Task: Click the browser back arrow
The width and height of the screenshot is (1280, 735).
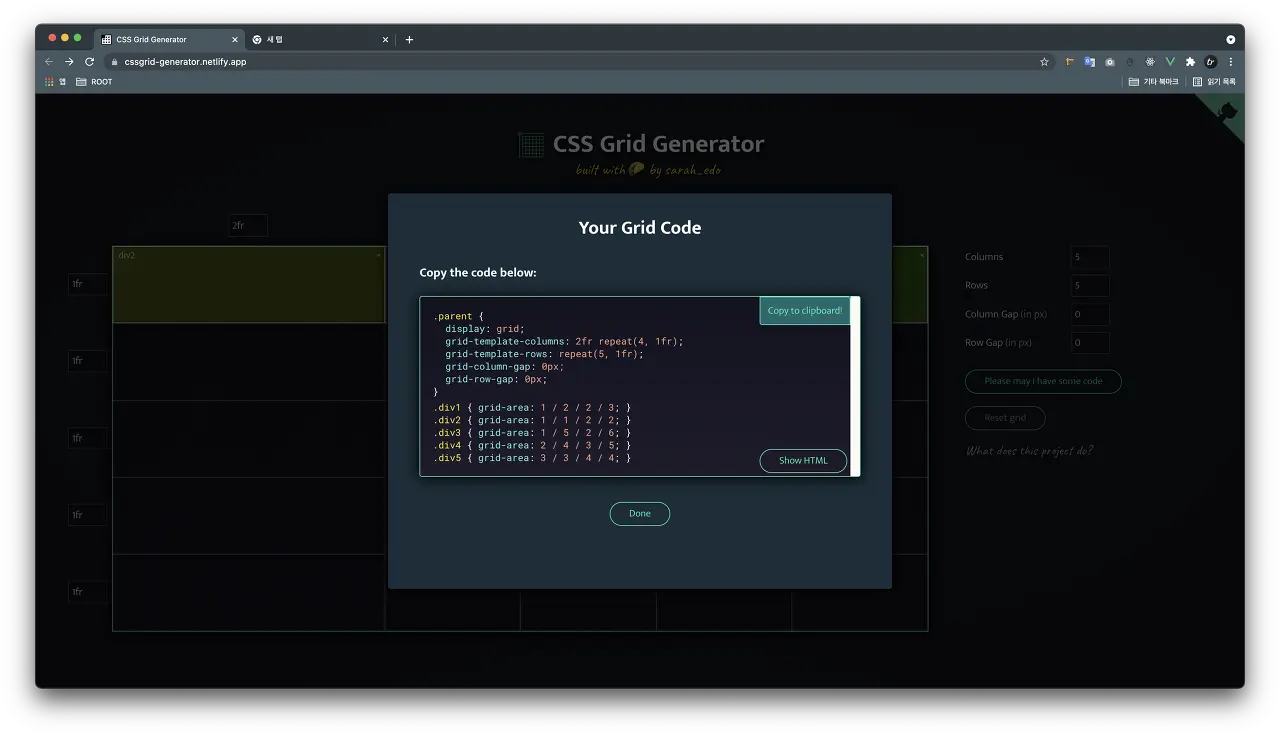Action: point(49,61)
